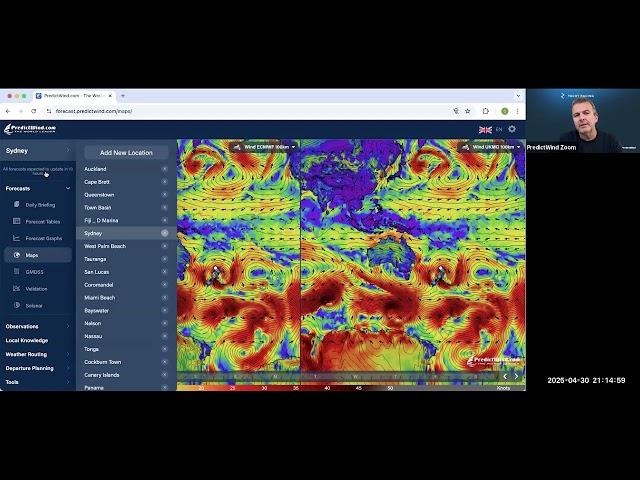Expand the Tools section

(38, 382)
